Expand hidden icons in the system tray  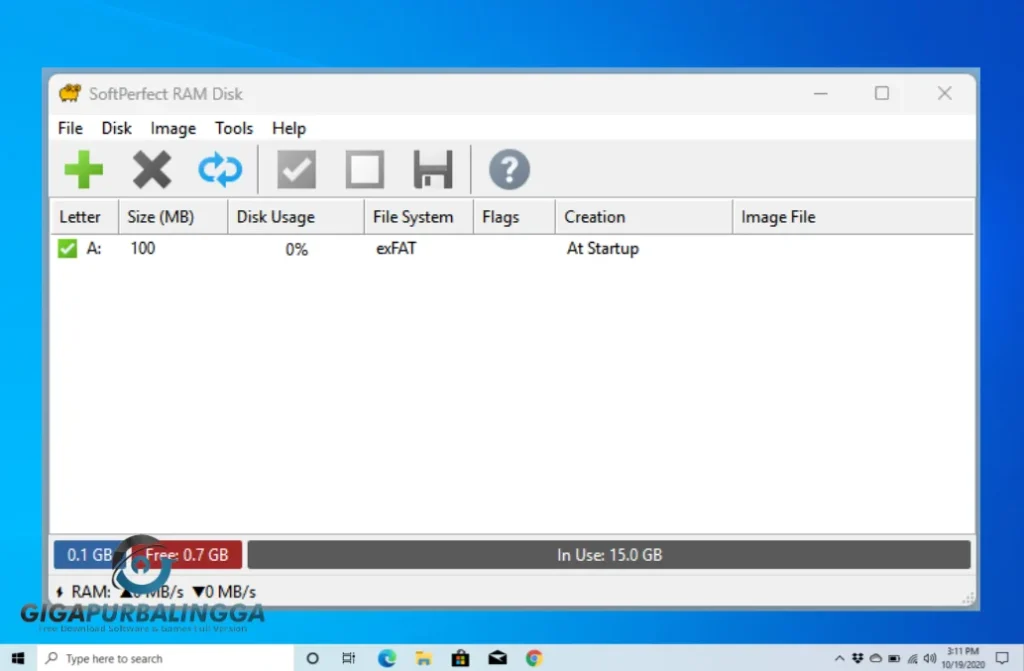840,658
